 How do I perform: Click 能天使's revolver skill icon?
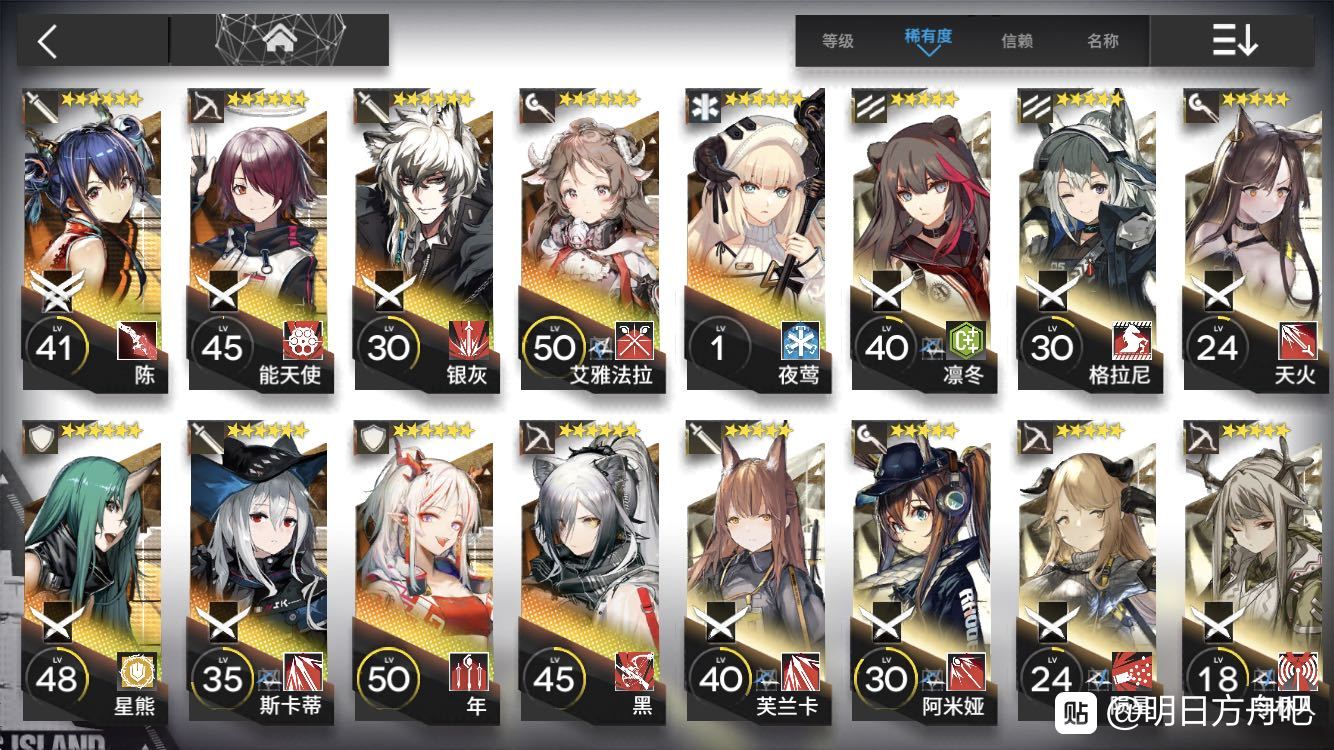tap(303, 342)
